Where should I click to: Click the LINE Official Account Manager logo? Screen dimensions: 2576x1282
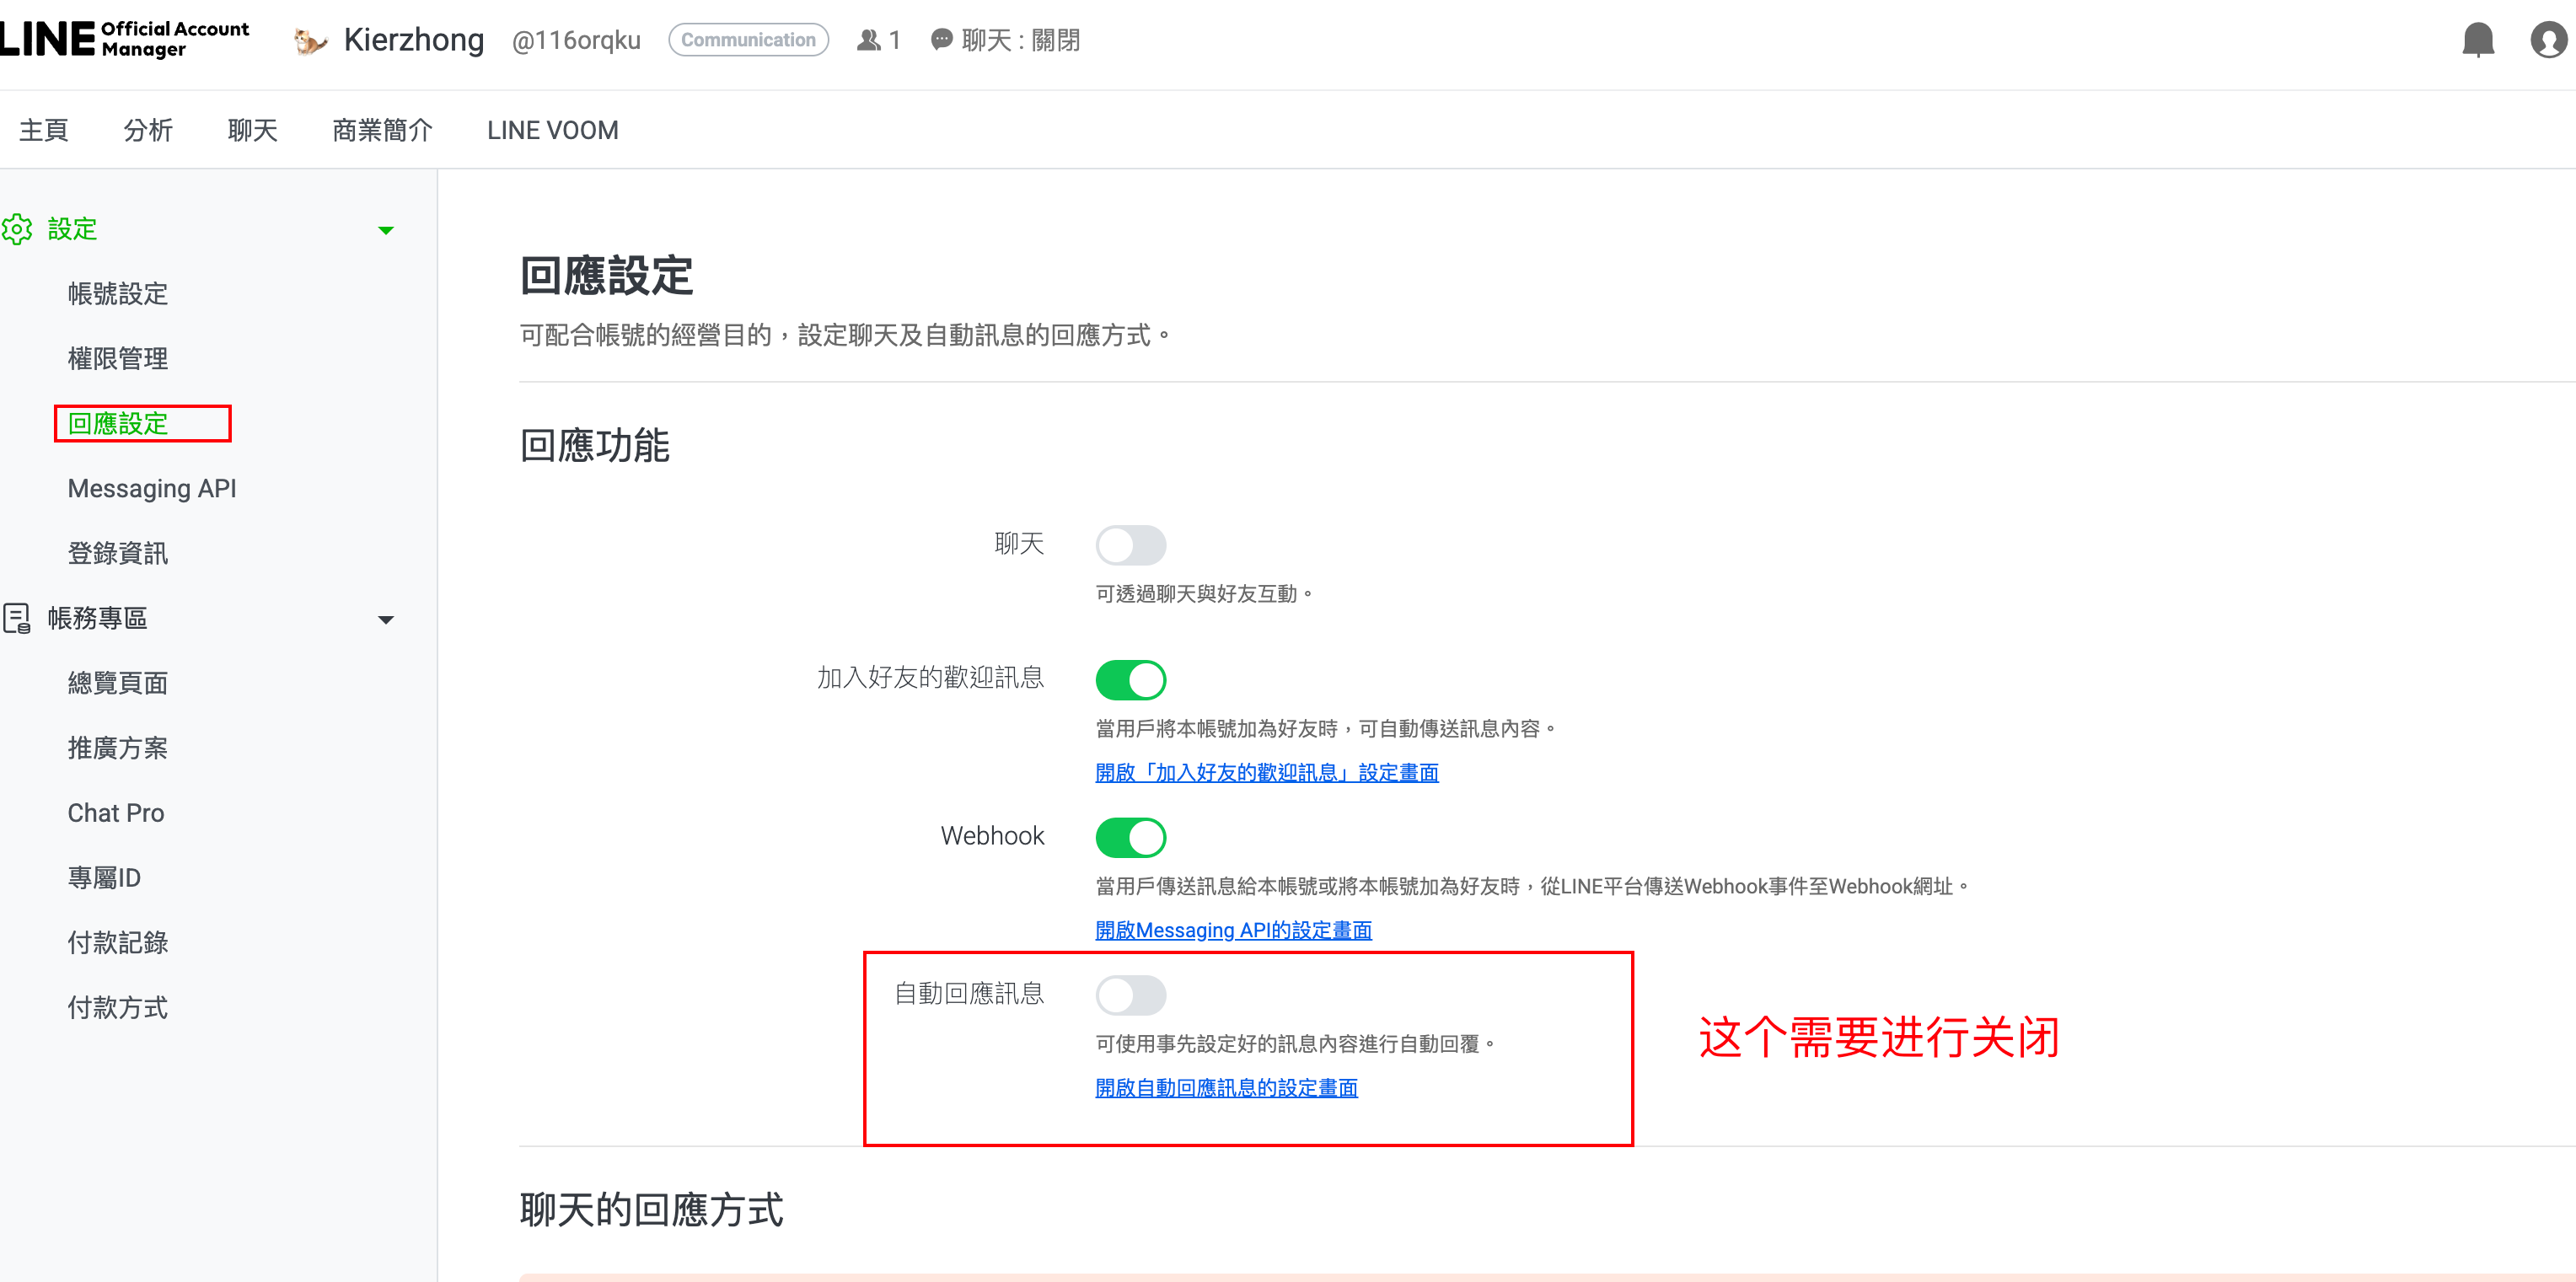[124, 40]
